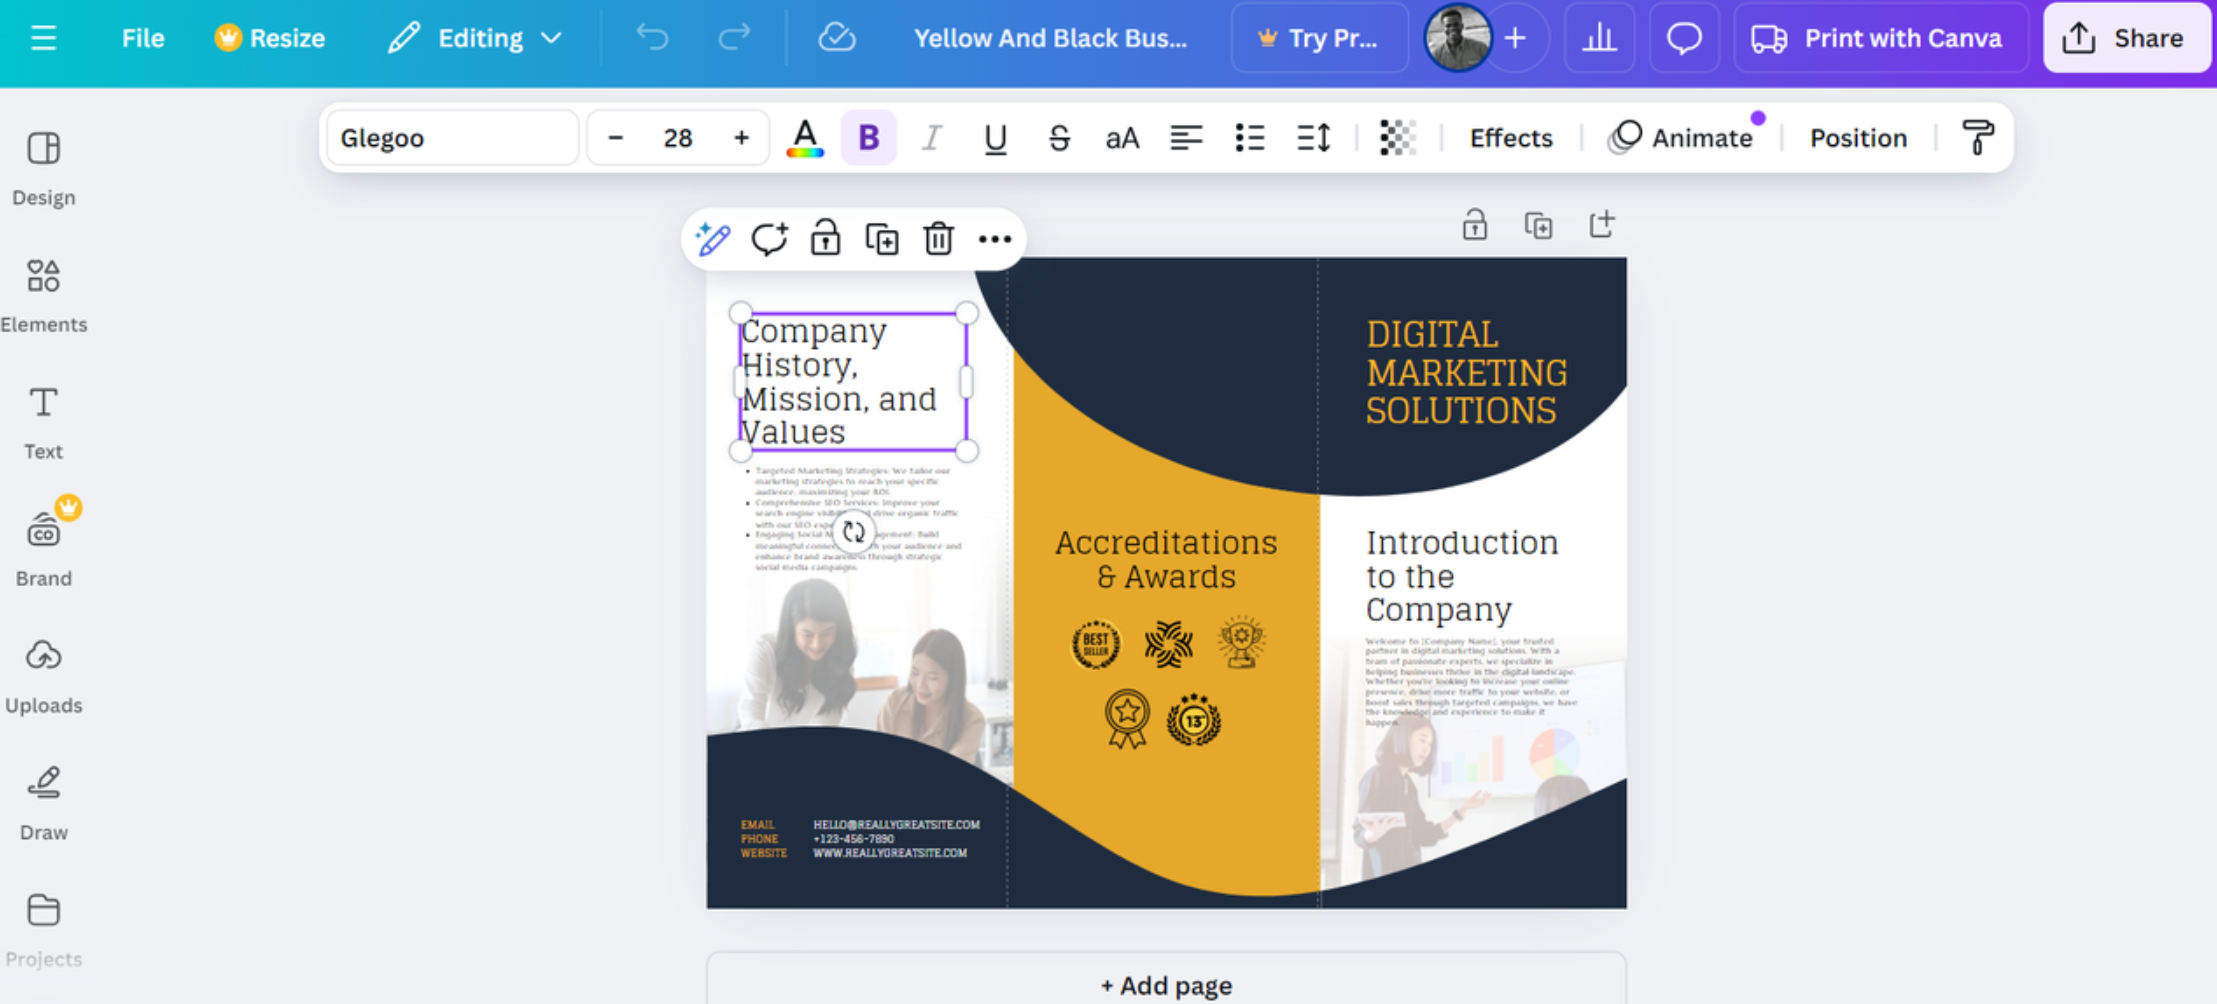Click the Share button
The image size is (2217, 1004).
click(2126, 38)
